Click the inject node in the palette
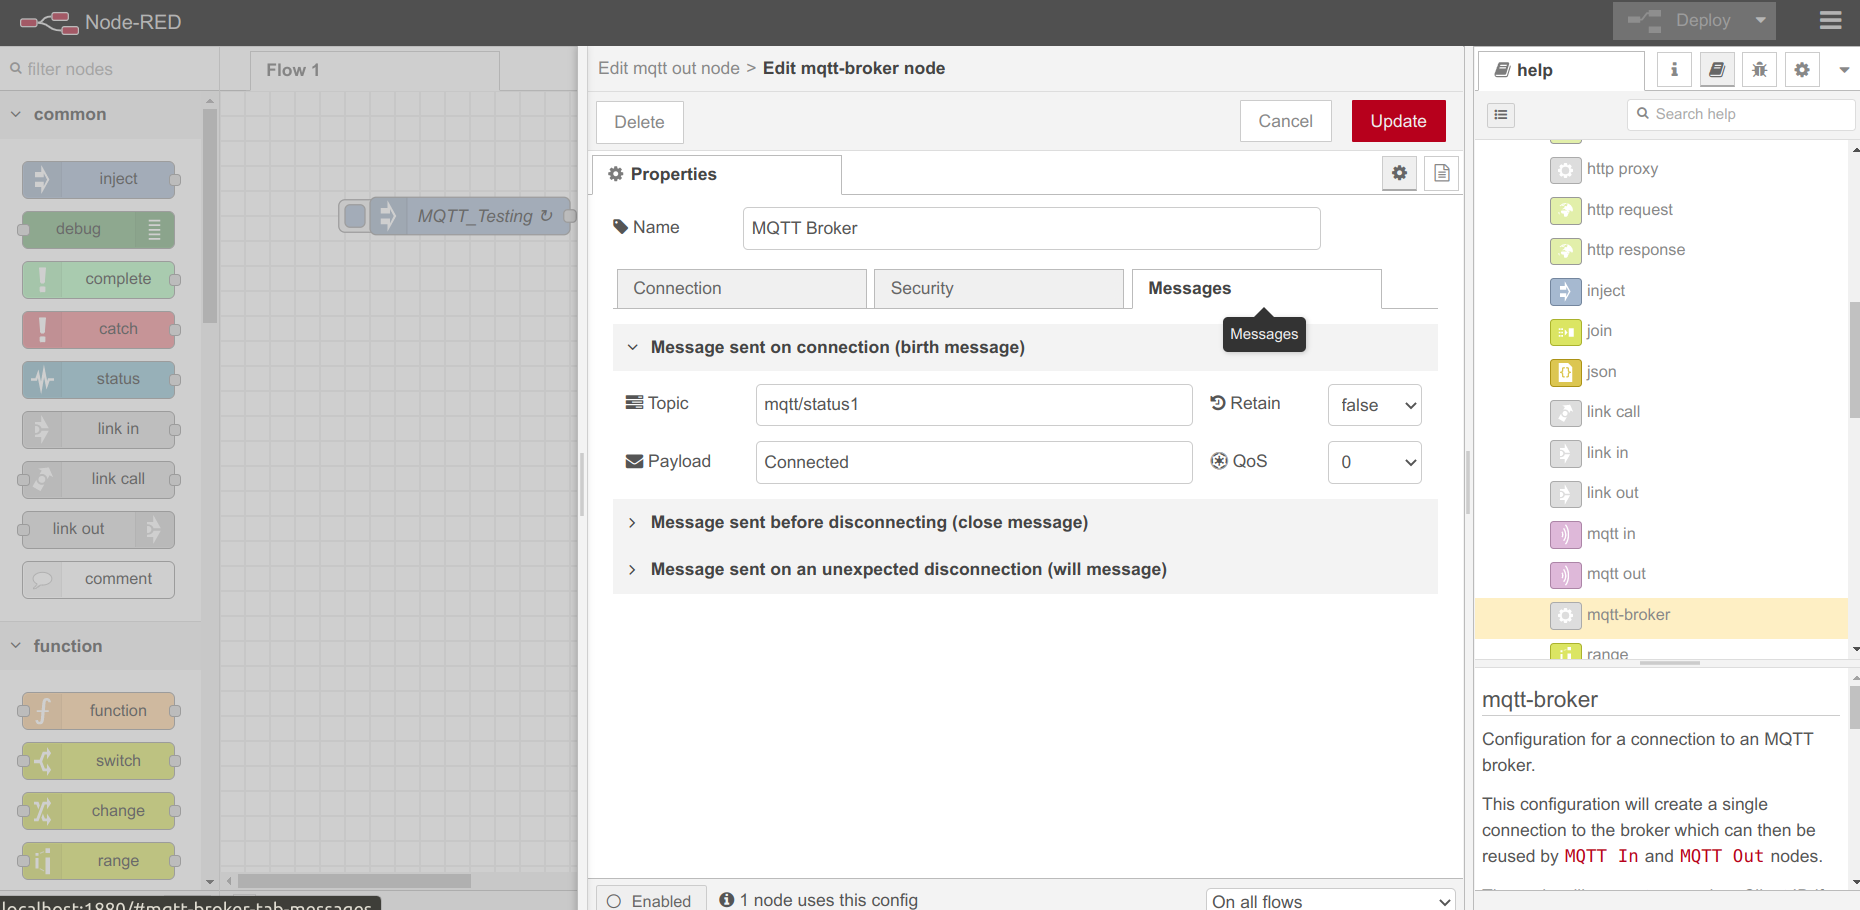Image resolution: width=1860 pixels, height=910 pixels. tap(99, 179)
